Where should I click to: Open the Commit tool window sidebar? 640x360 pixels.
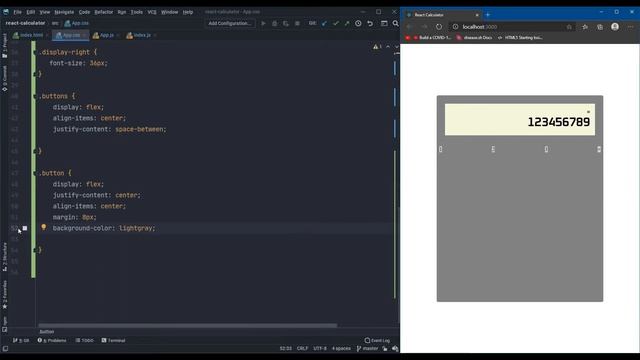click(5, 78)
